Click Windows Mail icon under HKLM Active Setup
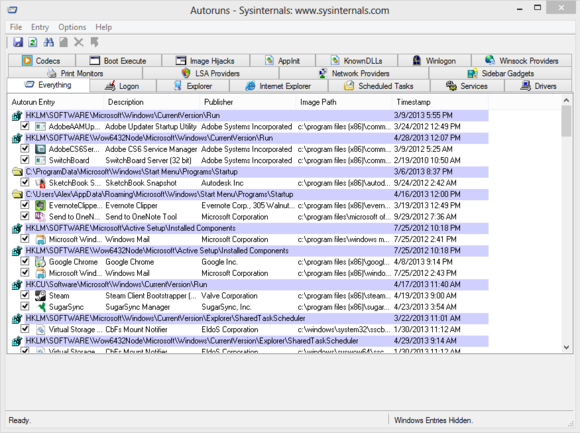Screen dimensions: 580x433 point(40,239)
